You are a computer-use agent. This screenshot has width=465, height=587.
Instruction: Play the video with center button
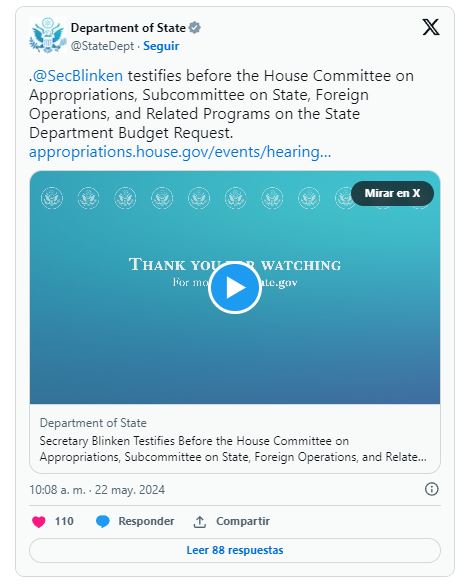click(x=234, y=288)
